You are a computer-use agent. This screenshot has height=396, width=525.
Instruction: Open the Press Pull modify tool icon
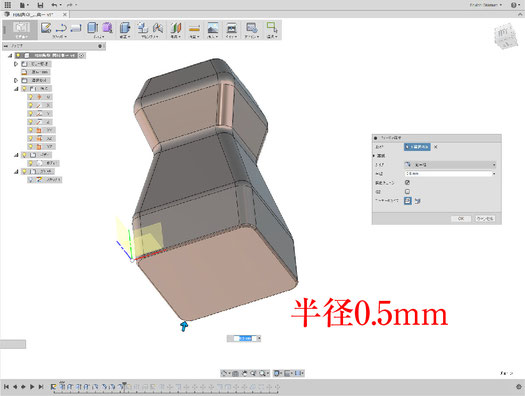point(125,28)
